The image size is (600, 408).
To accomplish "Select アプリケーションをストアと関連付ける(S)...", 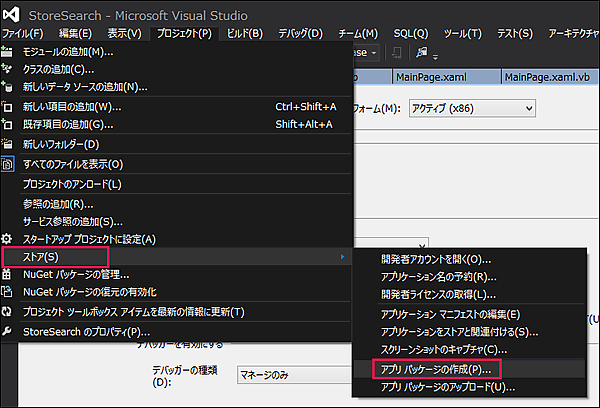I will [470, 332].
